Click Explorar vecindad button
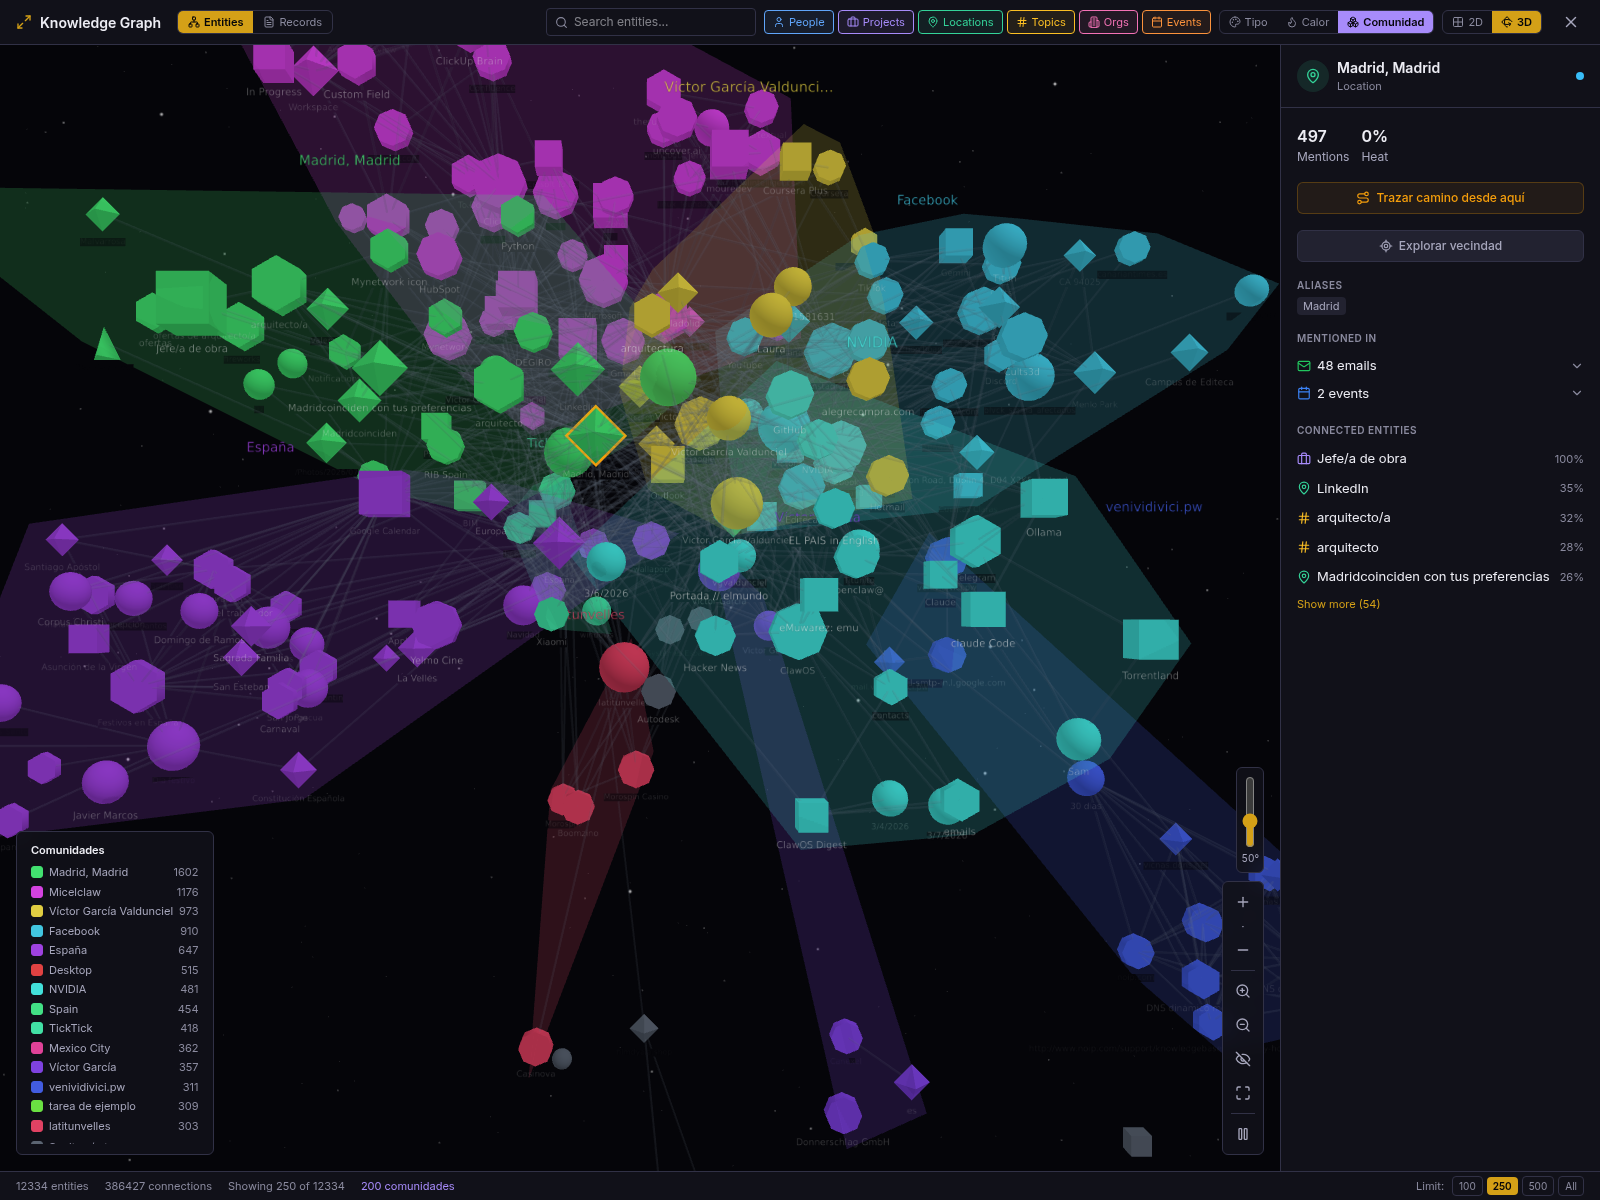The image size is (1600, 1200). pyautogui.click(x=1440, y=246)
